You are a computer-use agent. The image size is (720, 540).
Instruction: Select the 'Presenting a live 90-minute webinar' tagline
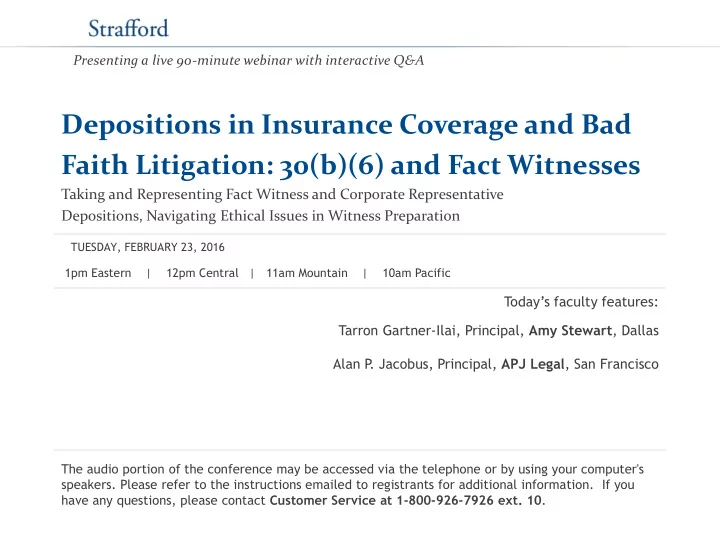tap(248, 61)
